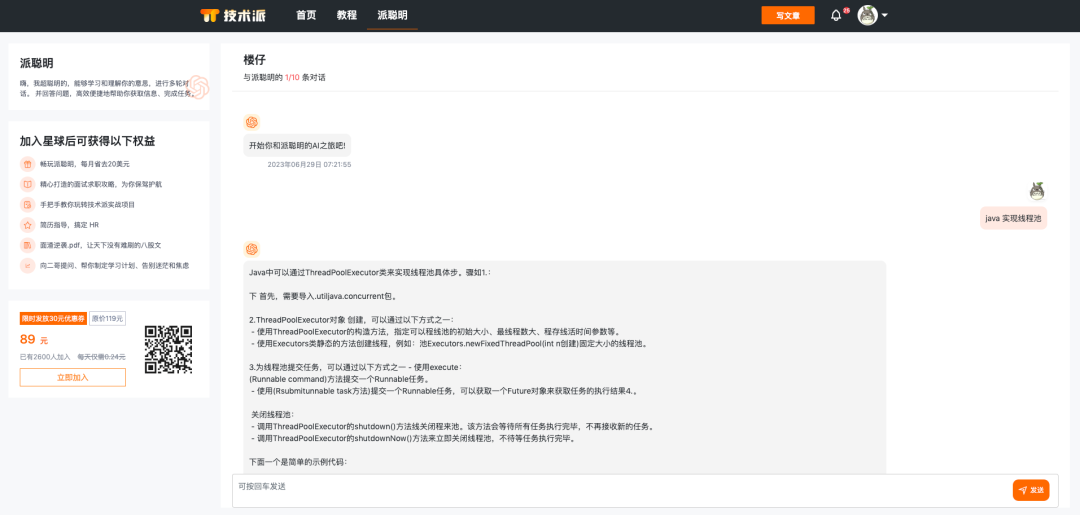Viewport: 1080px width, 515px height.
Task: Click the Totoro avatar beside user message
Action: 1037,191
